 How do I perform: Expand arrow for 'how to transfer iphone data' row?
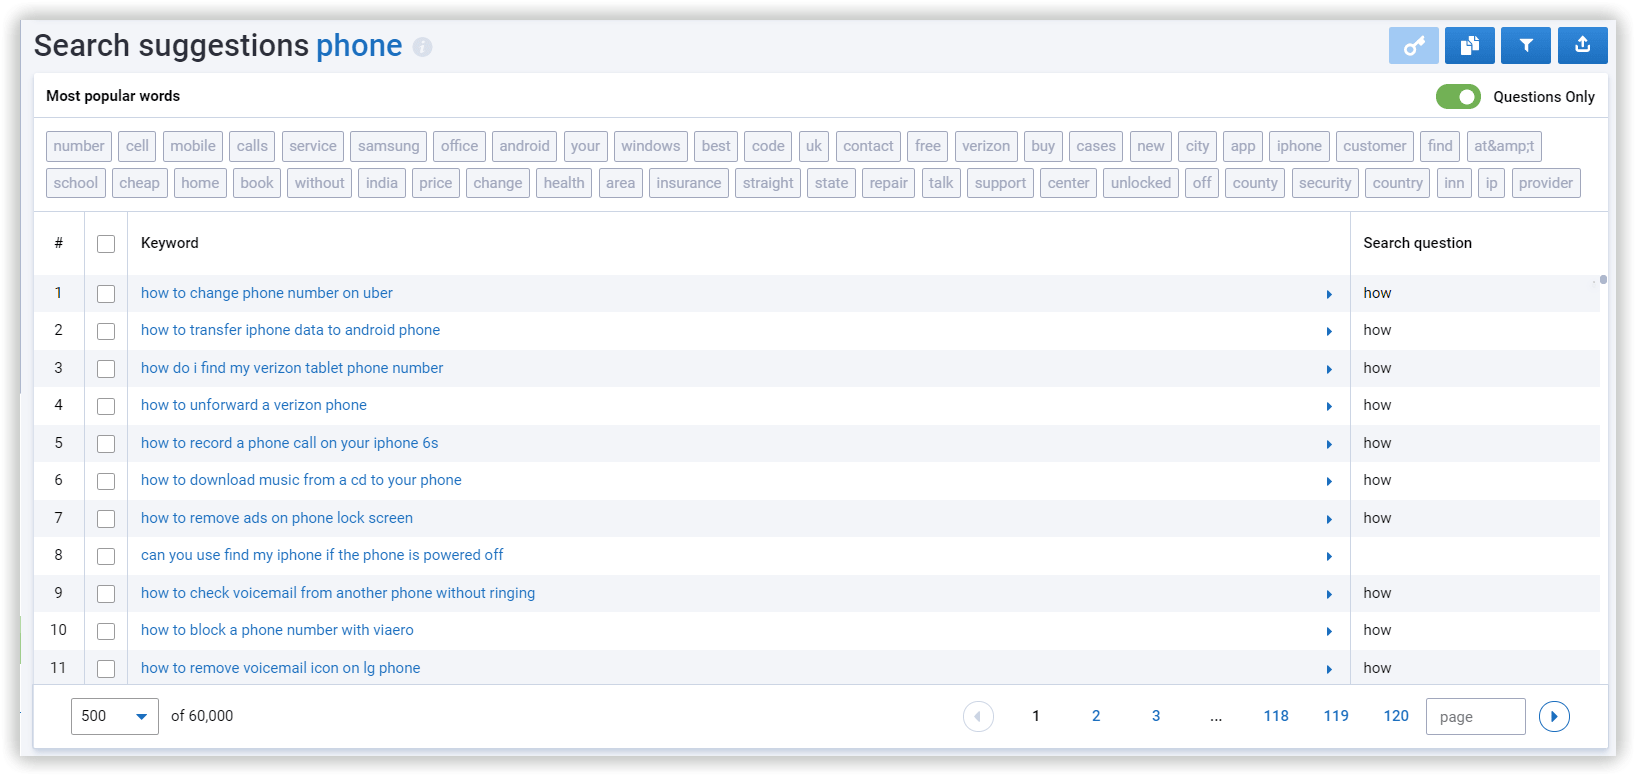pos(1329,331)
